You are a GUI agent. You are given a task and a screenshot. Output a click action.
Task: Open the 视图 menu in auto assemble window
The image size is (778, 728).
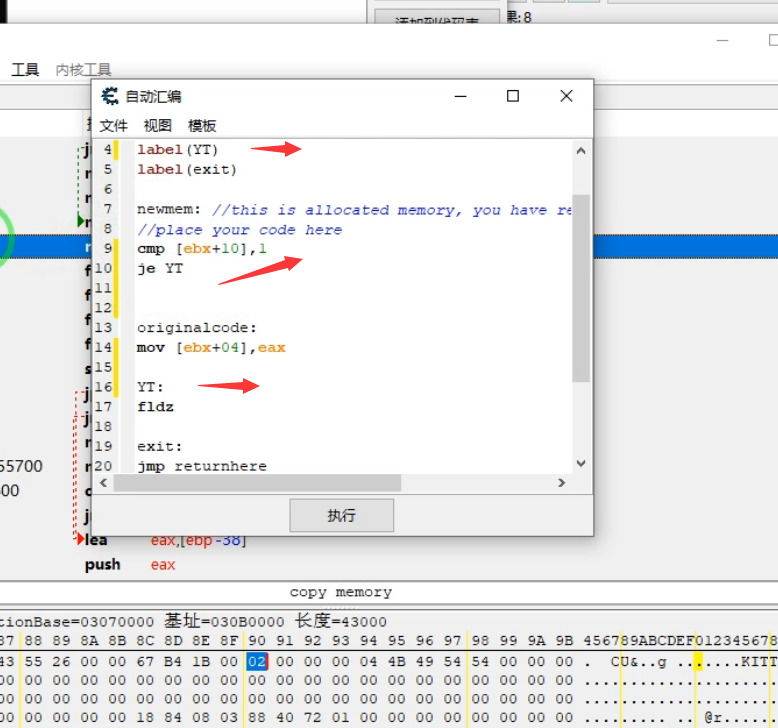(x=157, y=126)
